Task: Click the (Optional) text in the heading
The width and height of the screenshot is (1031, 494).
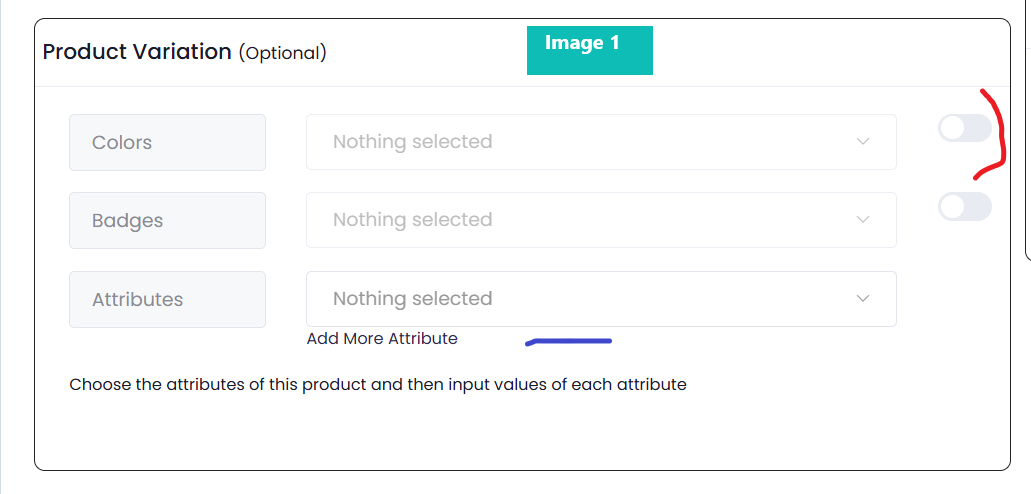Action: click(283, 53)
